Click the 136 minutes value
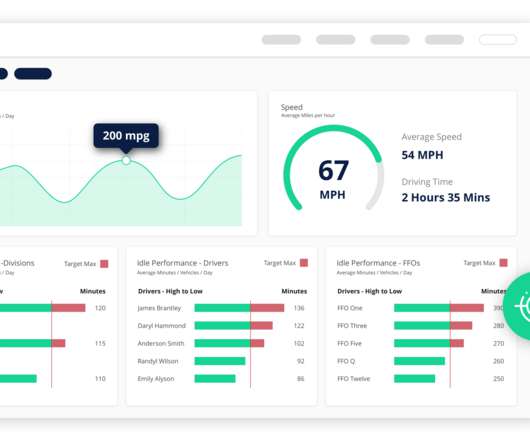Image resolution: width=530 pixels, height=442 pixels. [299, 308]
